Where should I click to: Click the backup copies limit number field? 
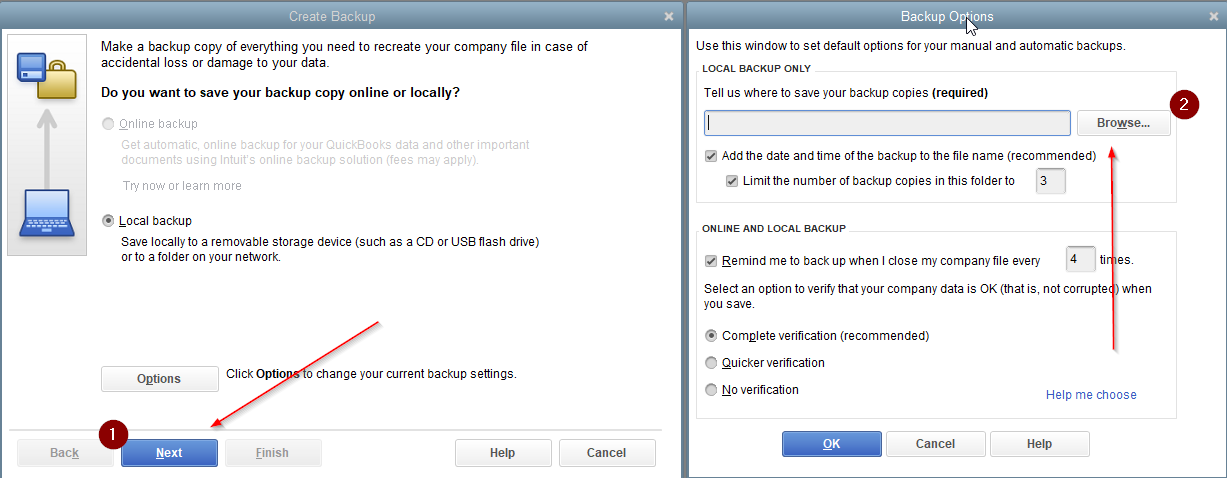[1050, 181]
